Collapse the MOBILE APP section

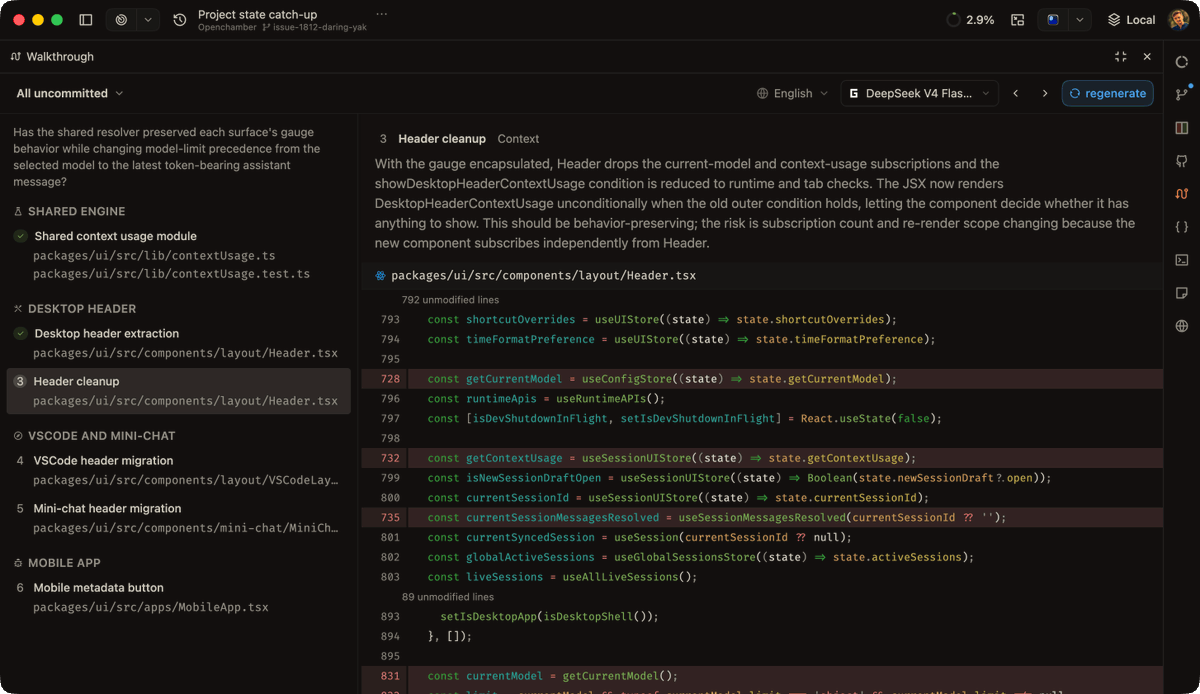57,563
